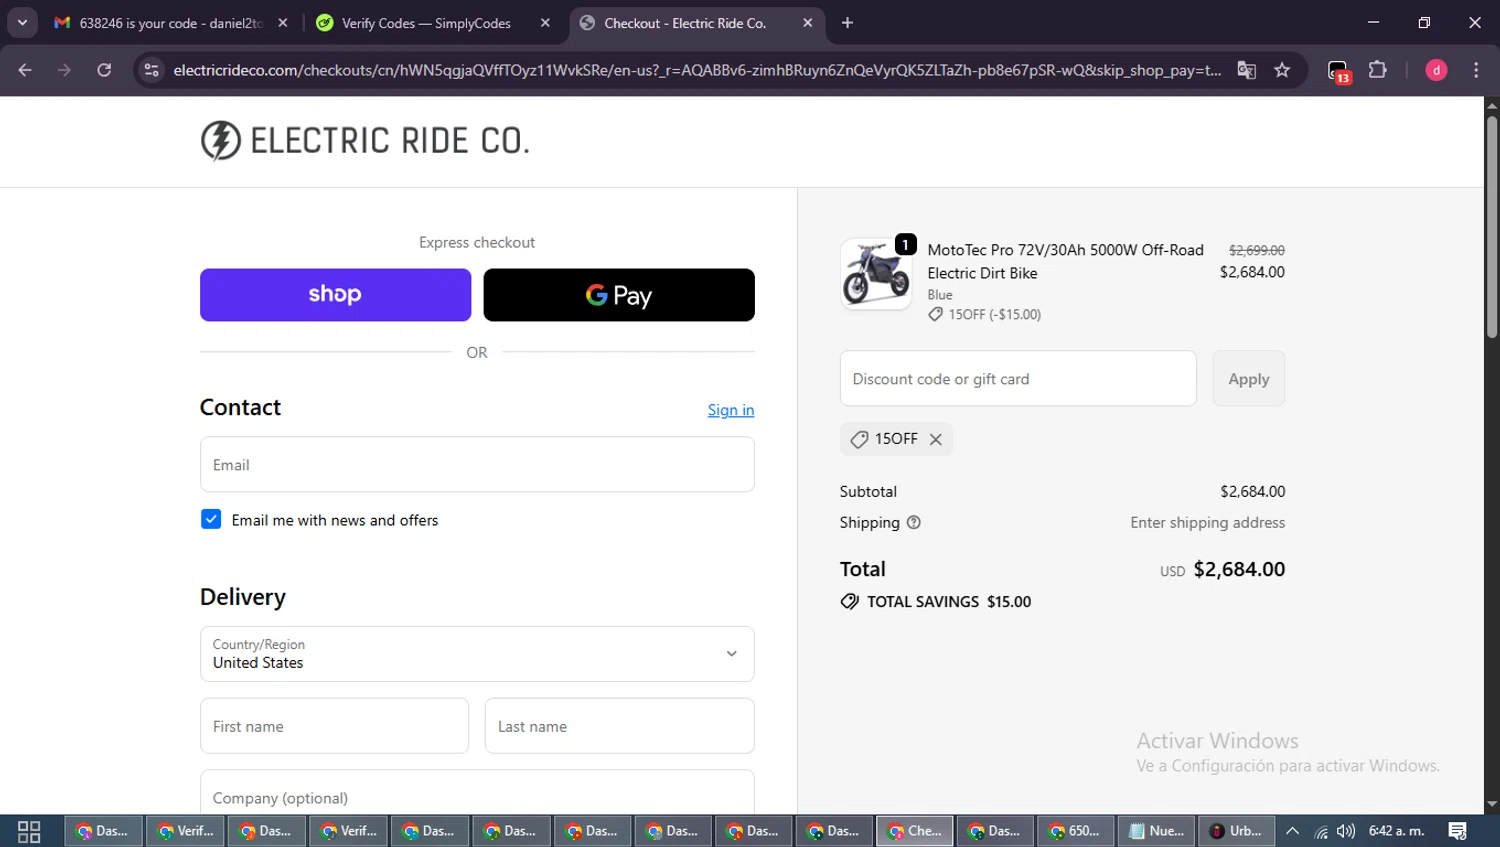
Task: Click the shipping info help icon
Action: [913, 522]
